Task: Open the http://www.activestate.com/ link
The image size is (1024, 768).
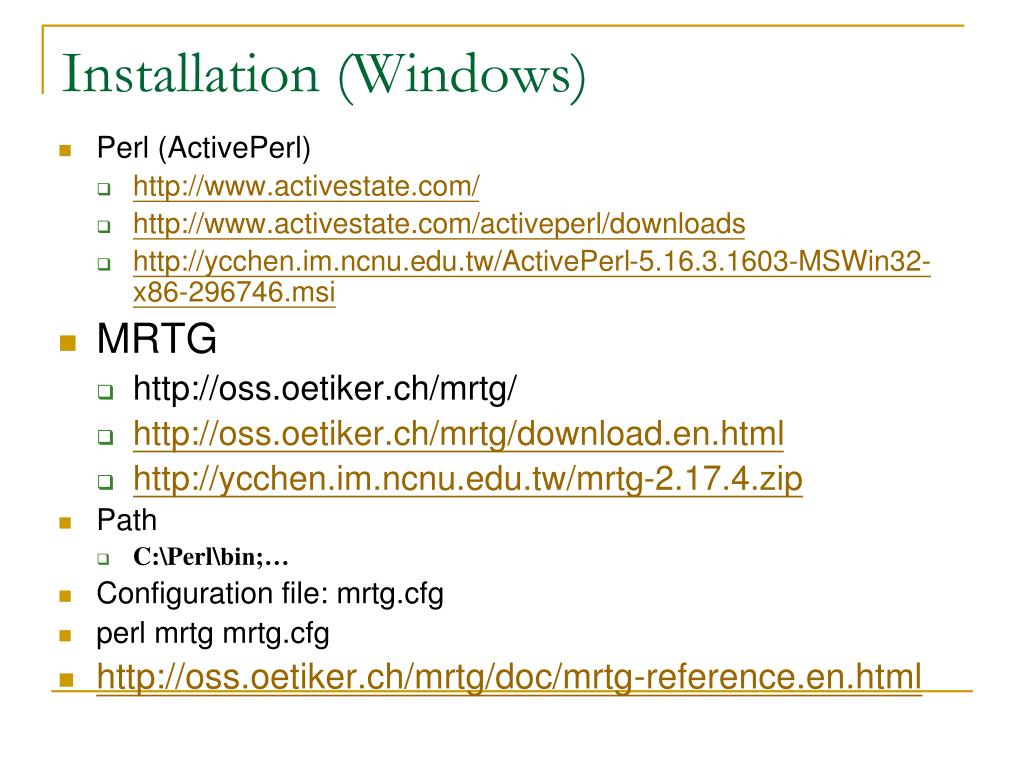Action: [306, 187]
